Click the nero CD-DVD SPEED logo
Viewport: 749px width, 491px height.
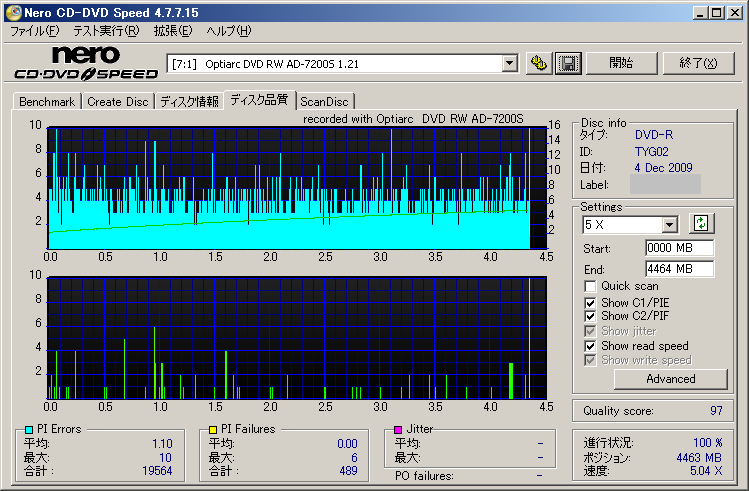(x=86, y=63)
